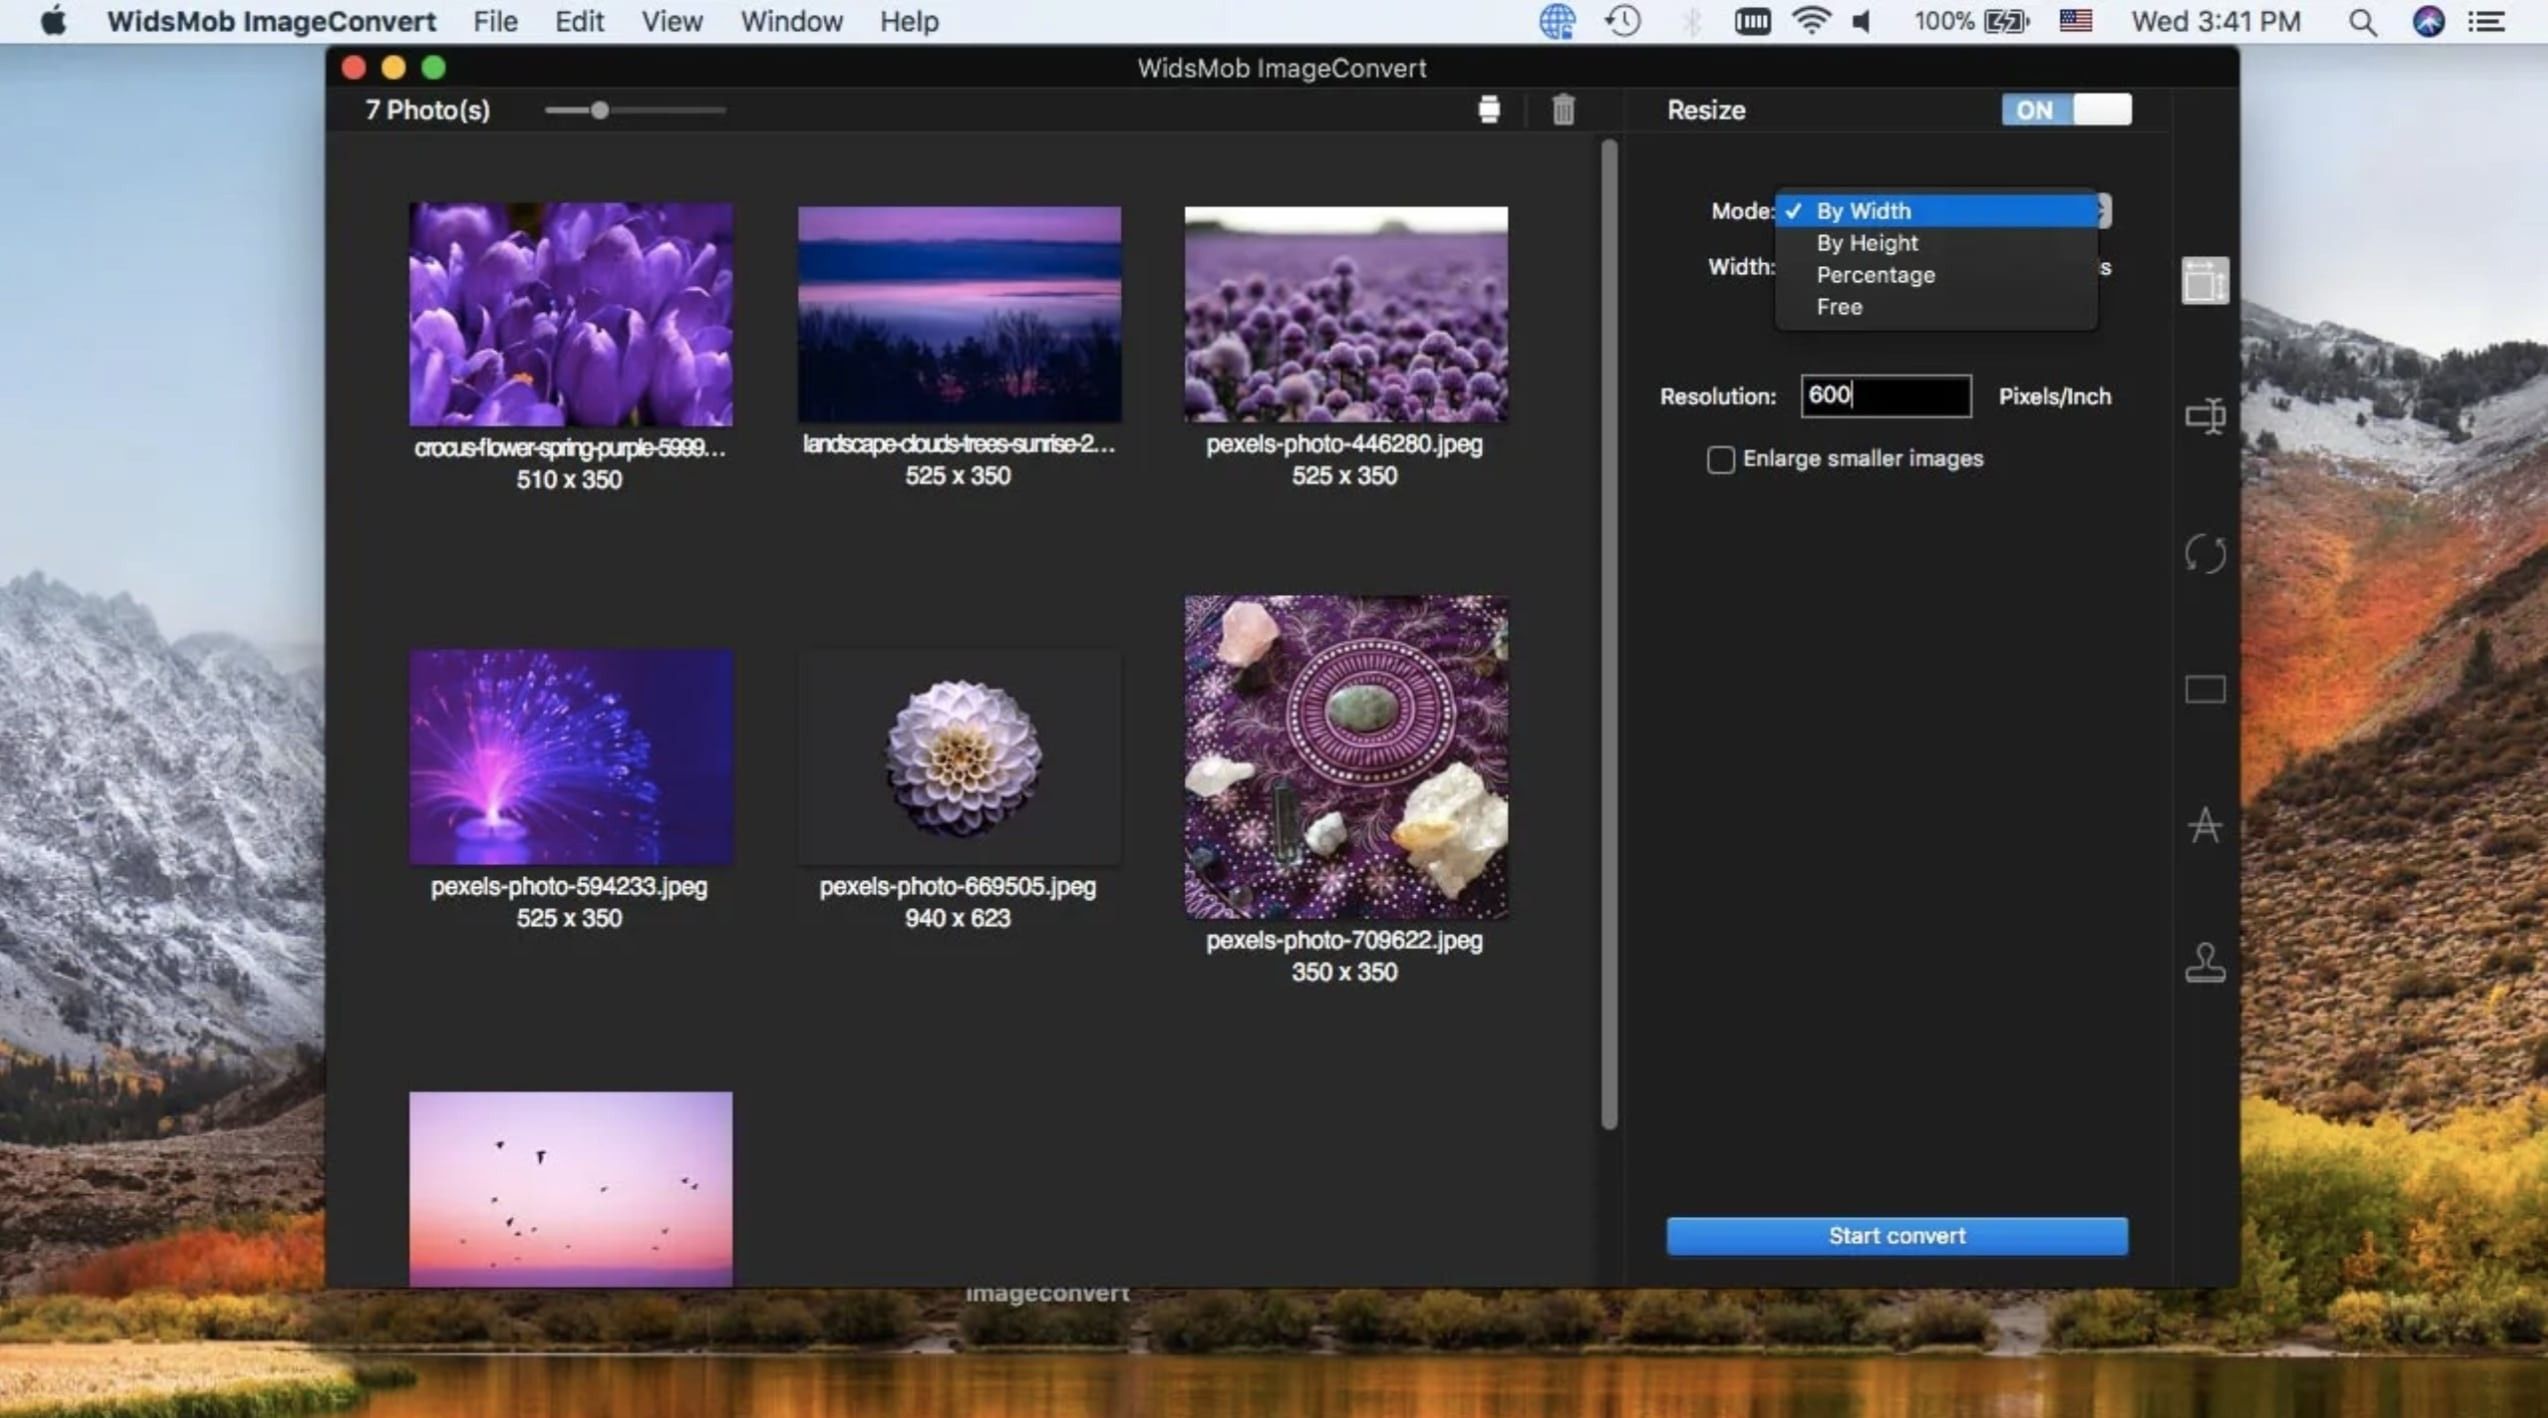Enable the Enlarge smaller images checkbox
The height and width of the screenshot is (1418, 2548).
pos(1718,458)
